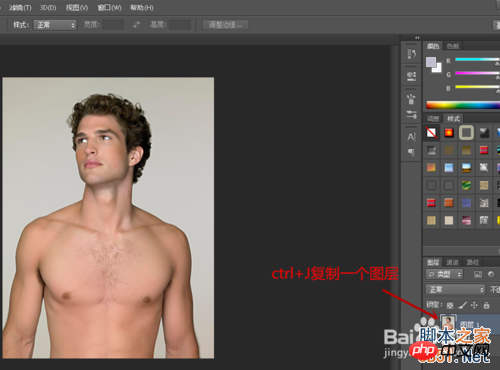This screenshot has width=500, height=370.
Task: Toggle lock position icon
Action: (474, 305)
